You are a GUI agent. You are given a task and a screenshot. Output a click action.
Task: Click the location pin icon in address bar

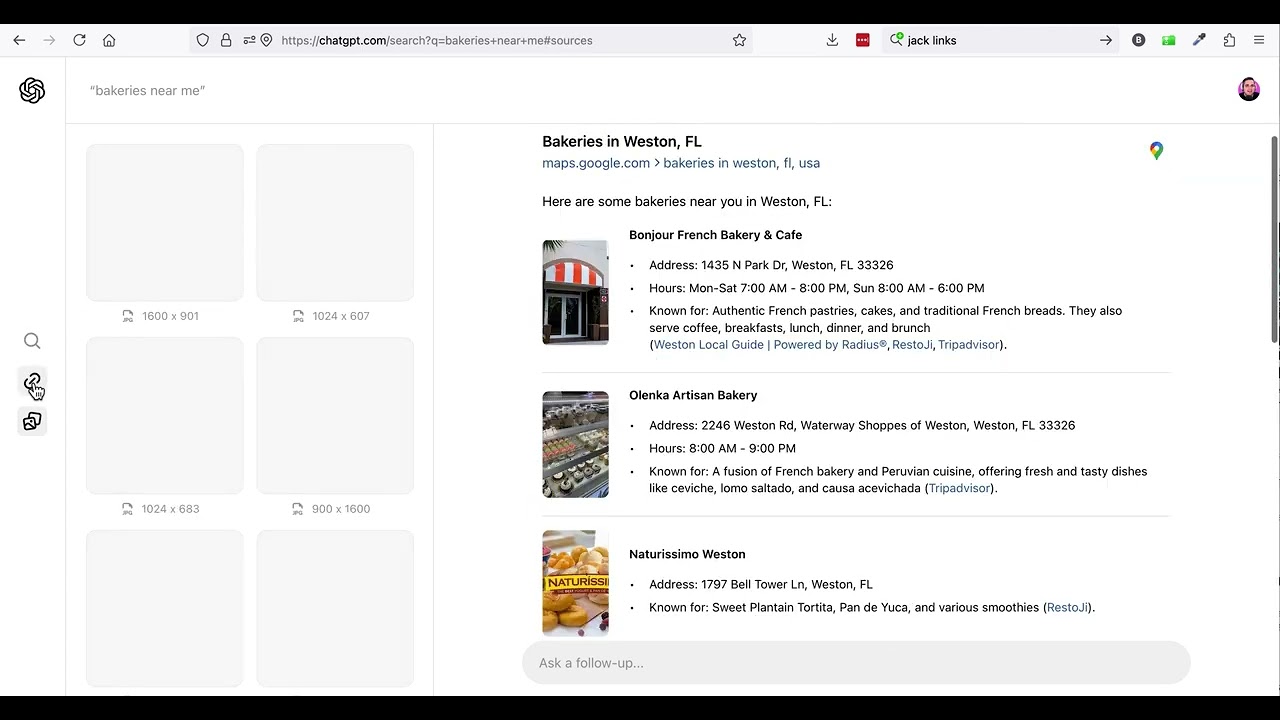[267, 40]
